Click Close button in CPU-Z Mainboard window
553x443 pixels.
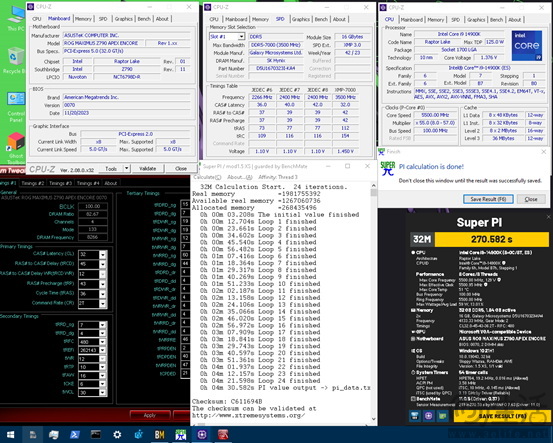[x=181, y=169]
